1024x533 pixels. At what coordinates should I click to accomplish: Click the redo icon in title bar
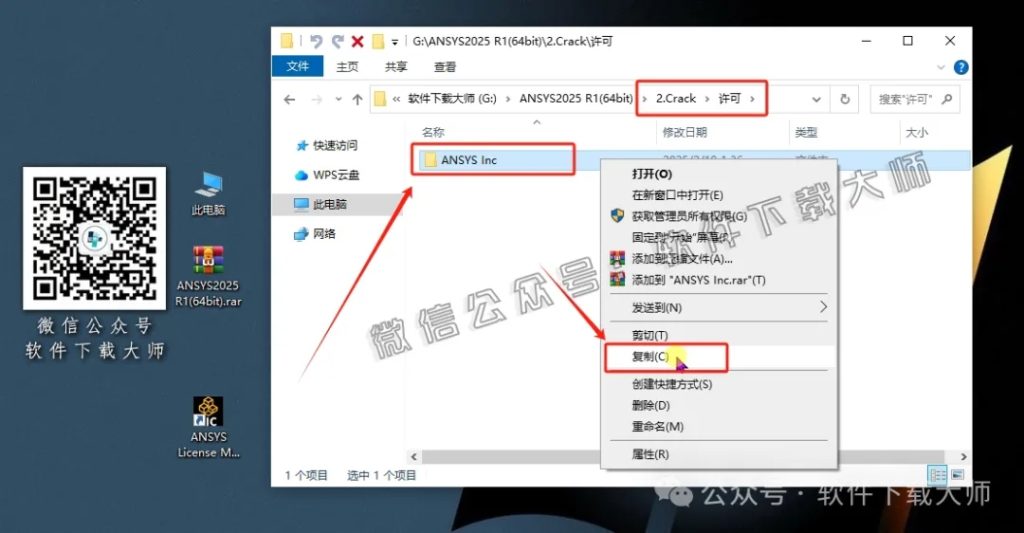[337, 41]
